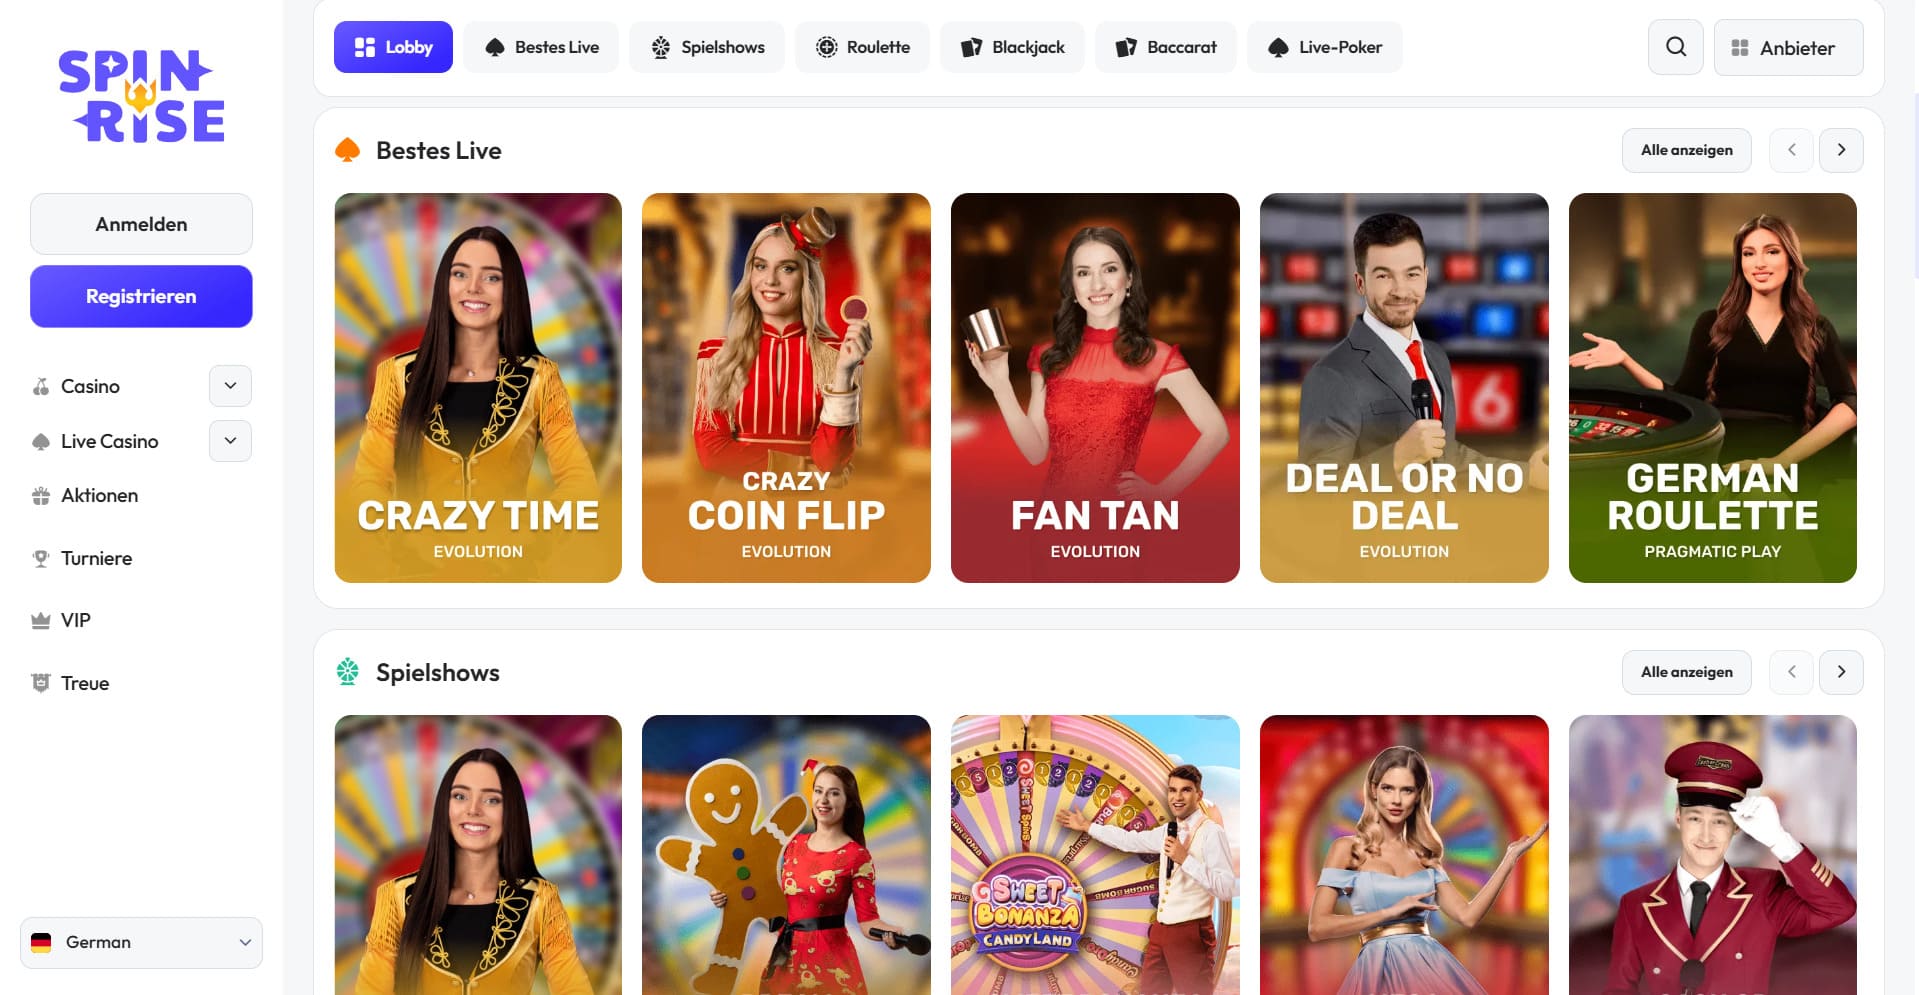Open the German language dropdown
The height and width of the screenshot is (995, 1919).
(x=141, y=943)
